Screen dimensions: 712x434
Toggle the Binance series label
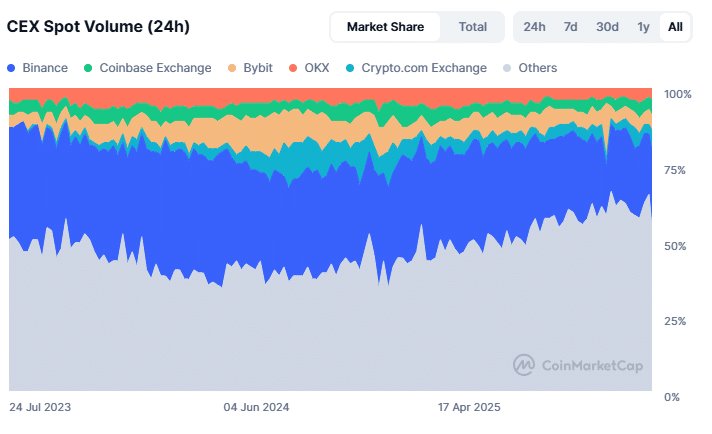pos(45,68)
